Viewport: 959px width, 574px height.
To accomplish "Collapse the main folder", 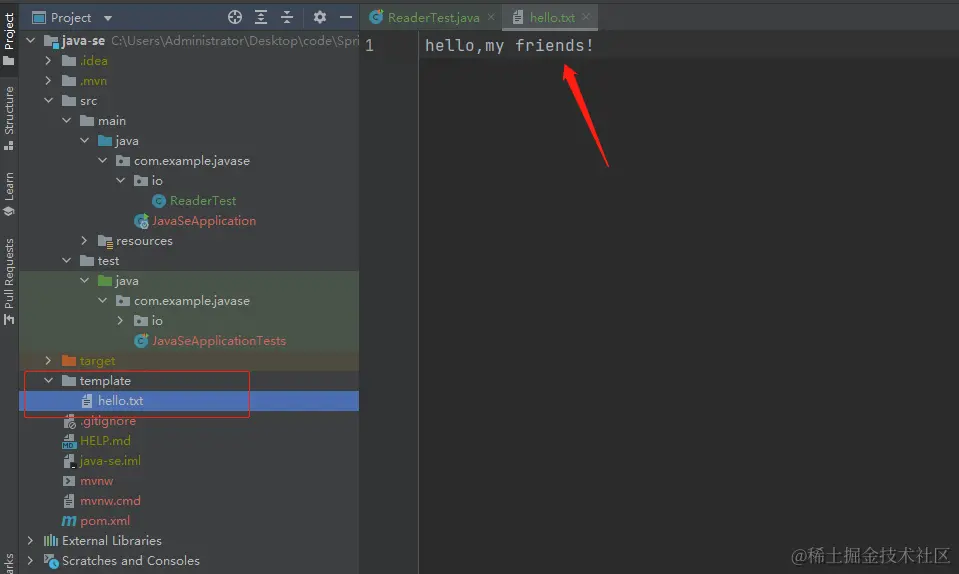I will (x=67, y=120).
